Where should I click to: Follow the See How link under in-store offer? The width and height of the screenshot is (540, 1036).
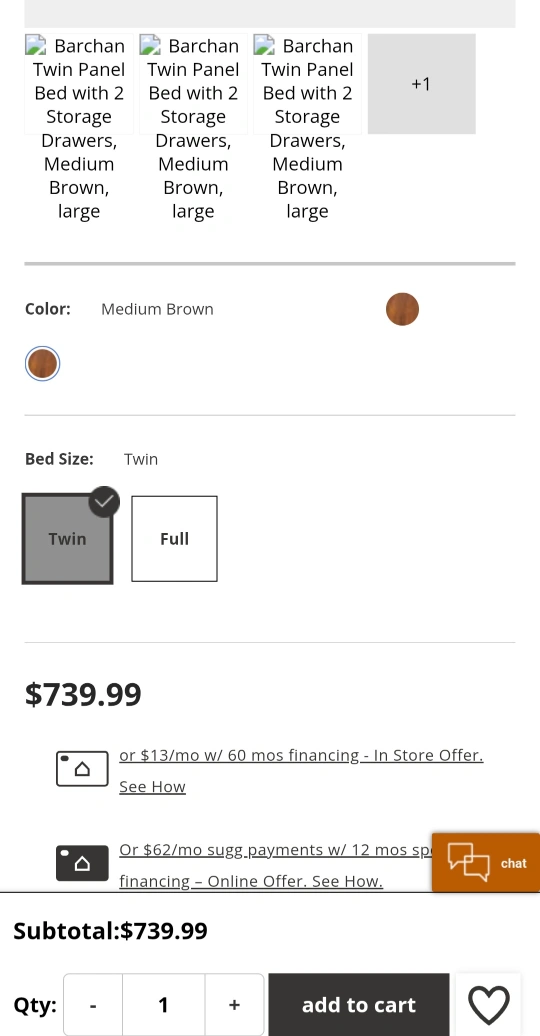pyautogui.click(x=152, y=787)
